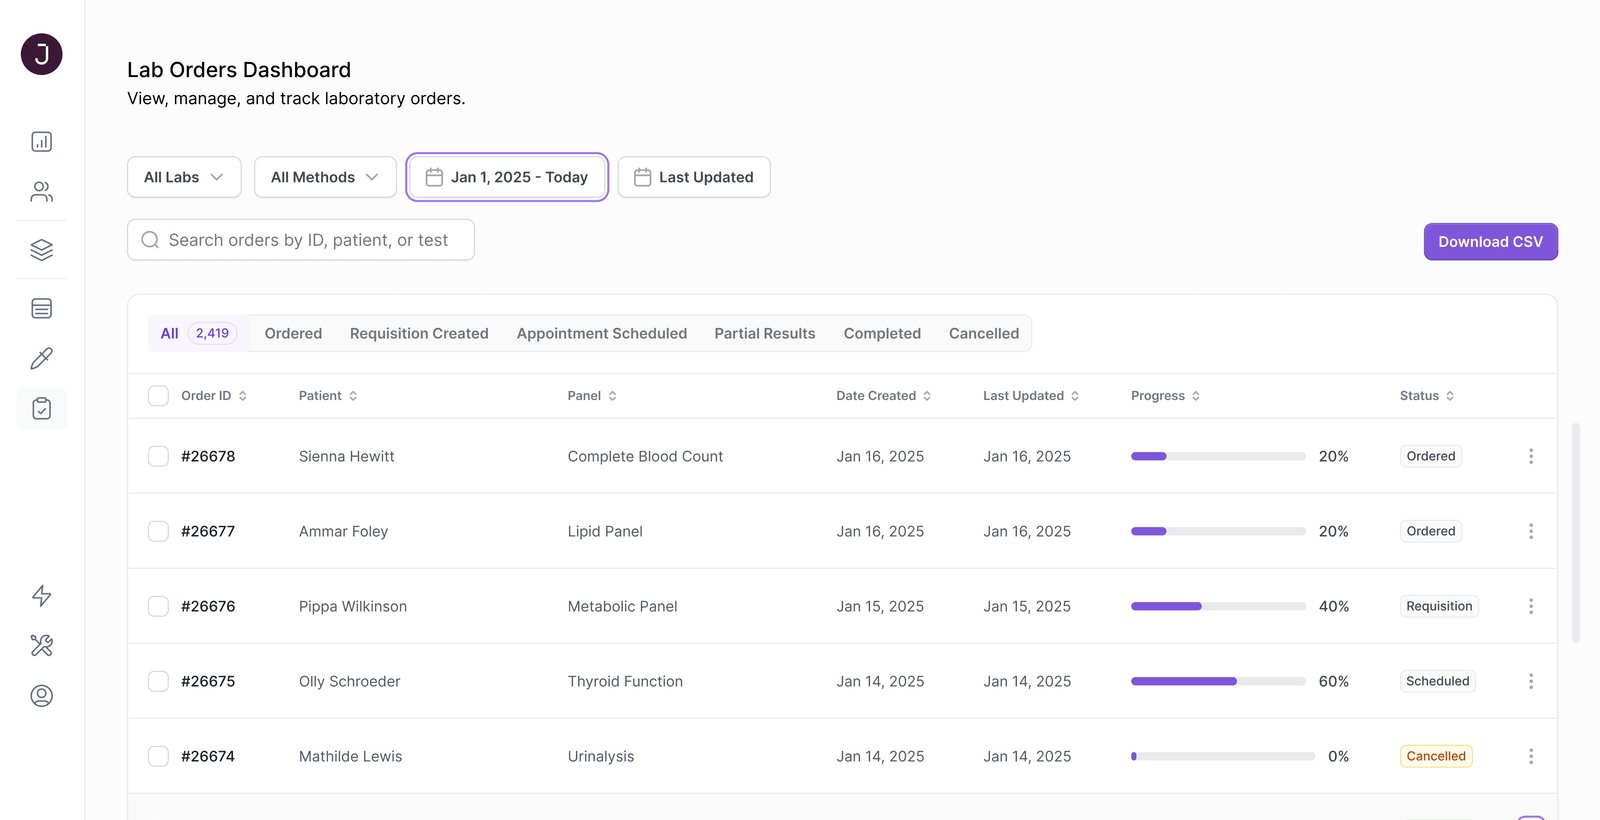Switch to the Ordered tab
Image resolution: width=1600 pixels, height=820 pixels.
pos(293,334)
